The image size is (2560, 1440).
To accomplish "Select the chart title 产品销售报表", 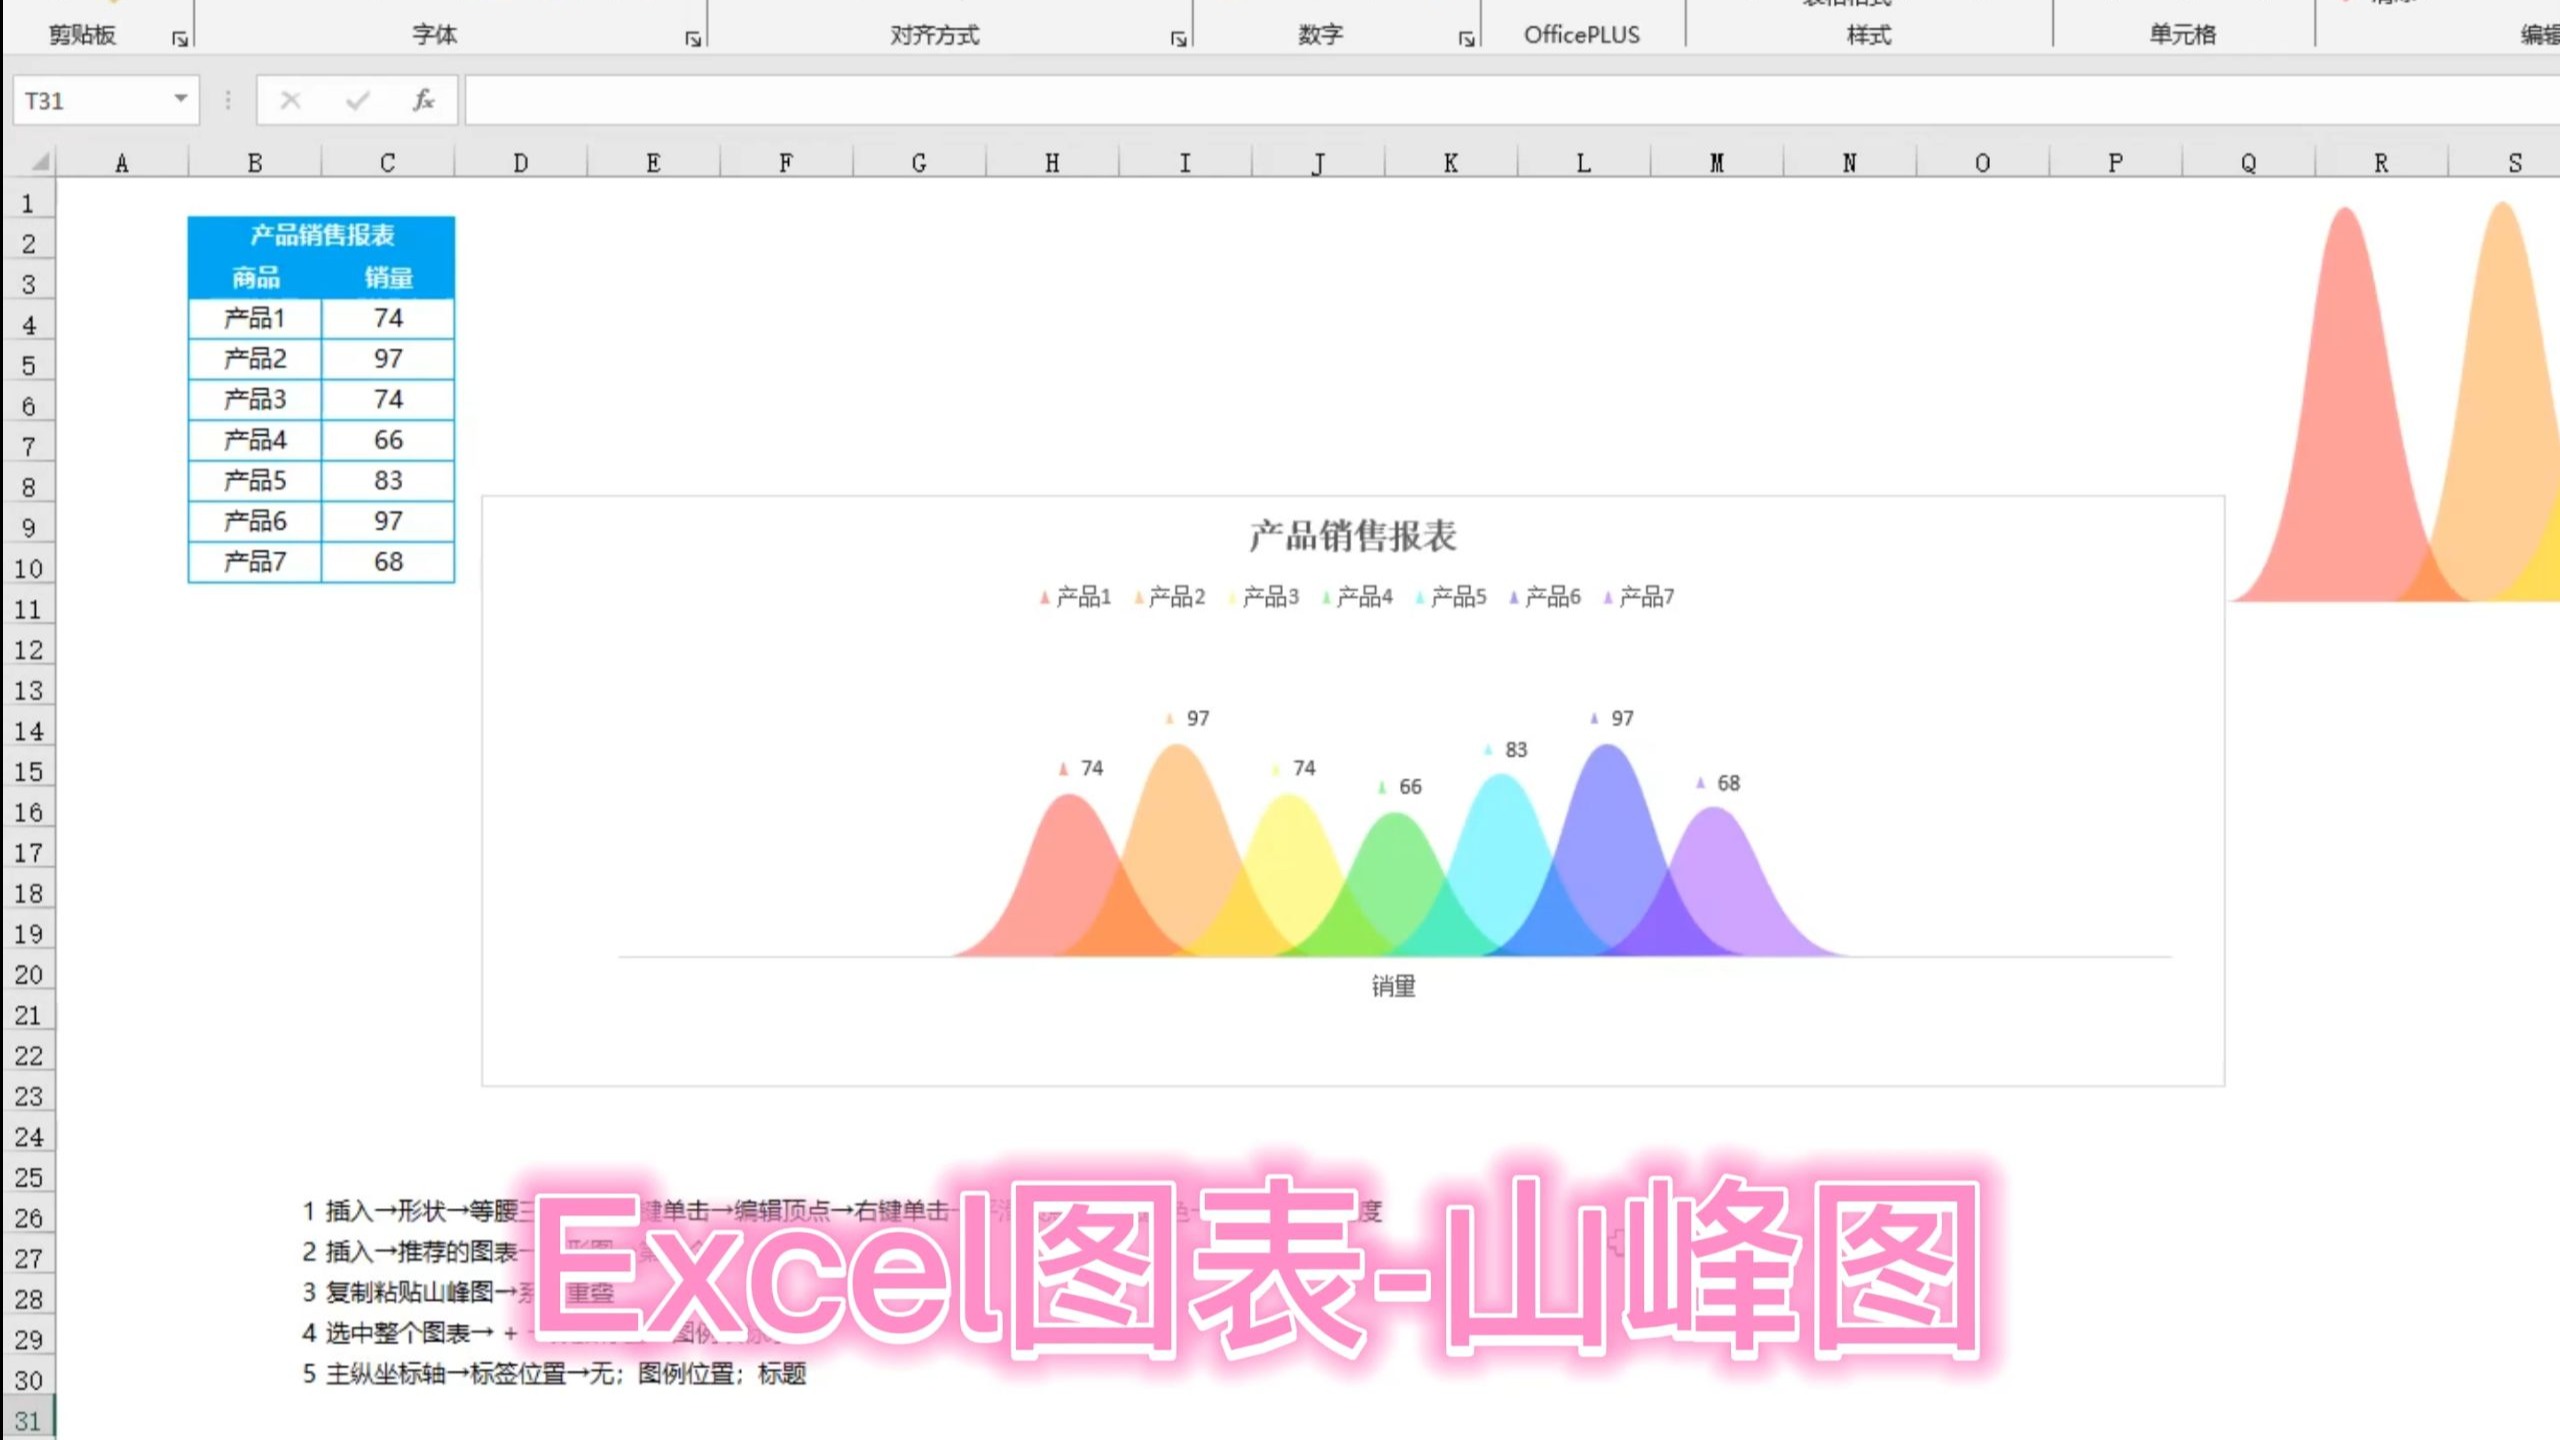I will coord(1352,534).
